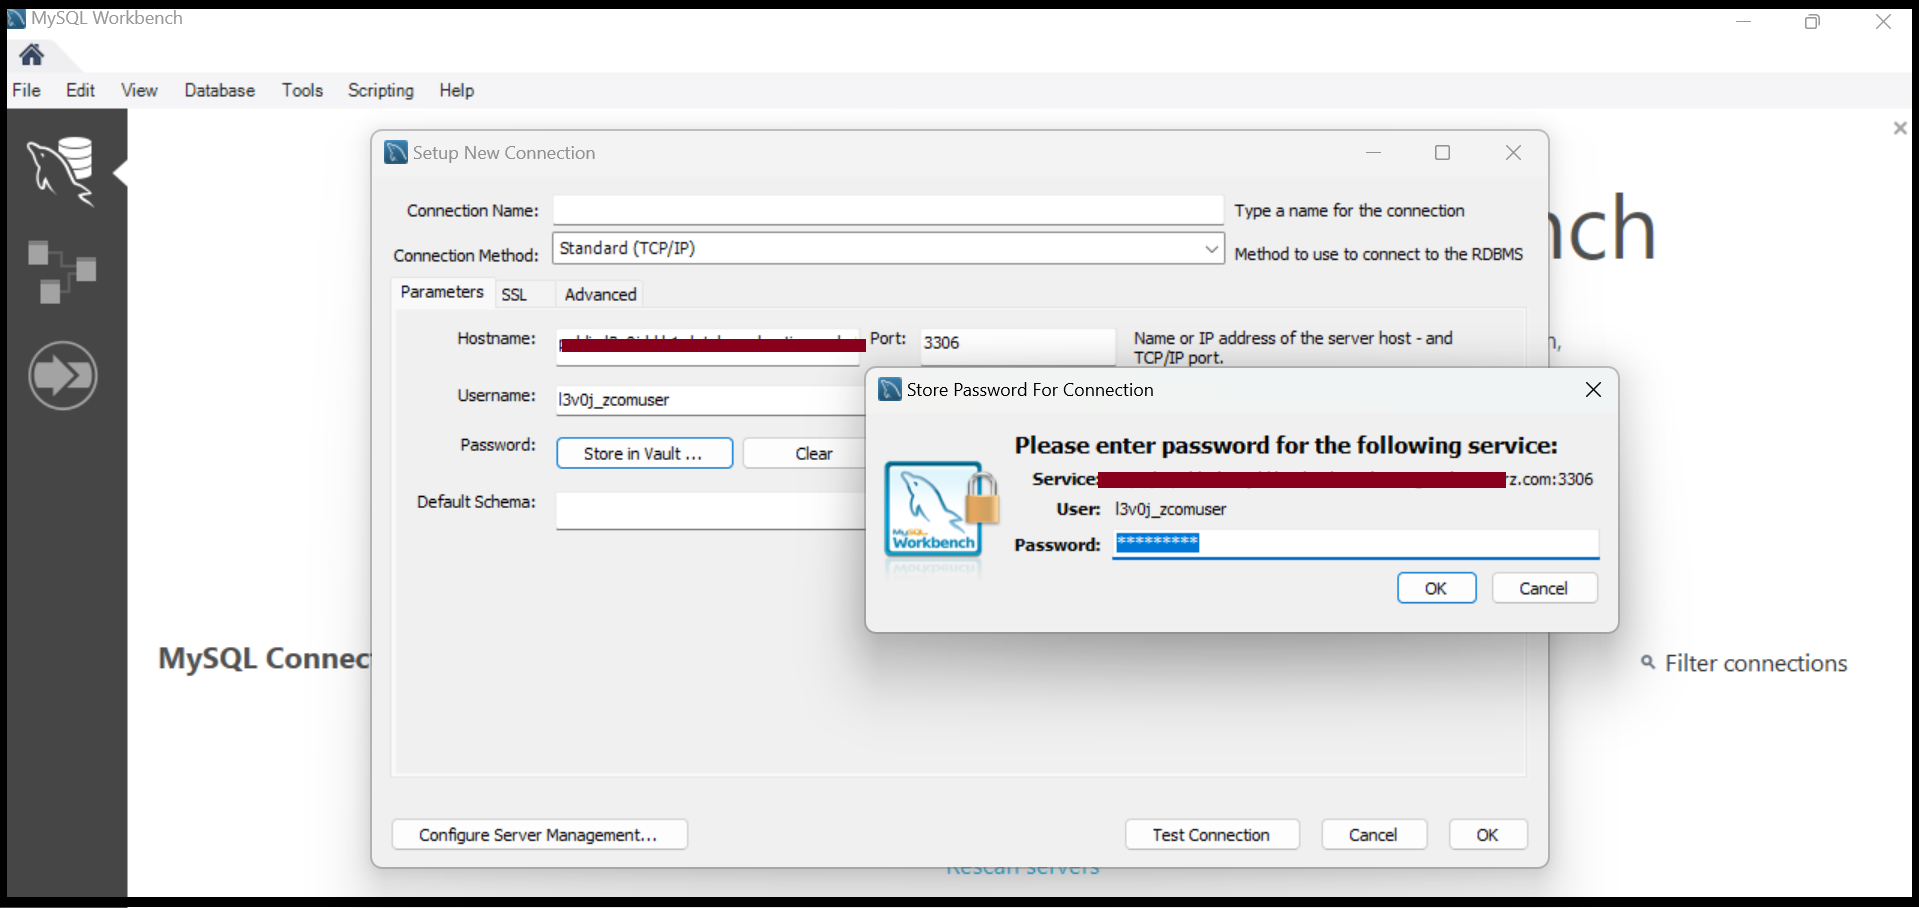Screen dimensions: 1919x908
Task: Click the Store Password dialog title icon
Action: (889, 389)
